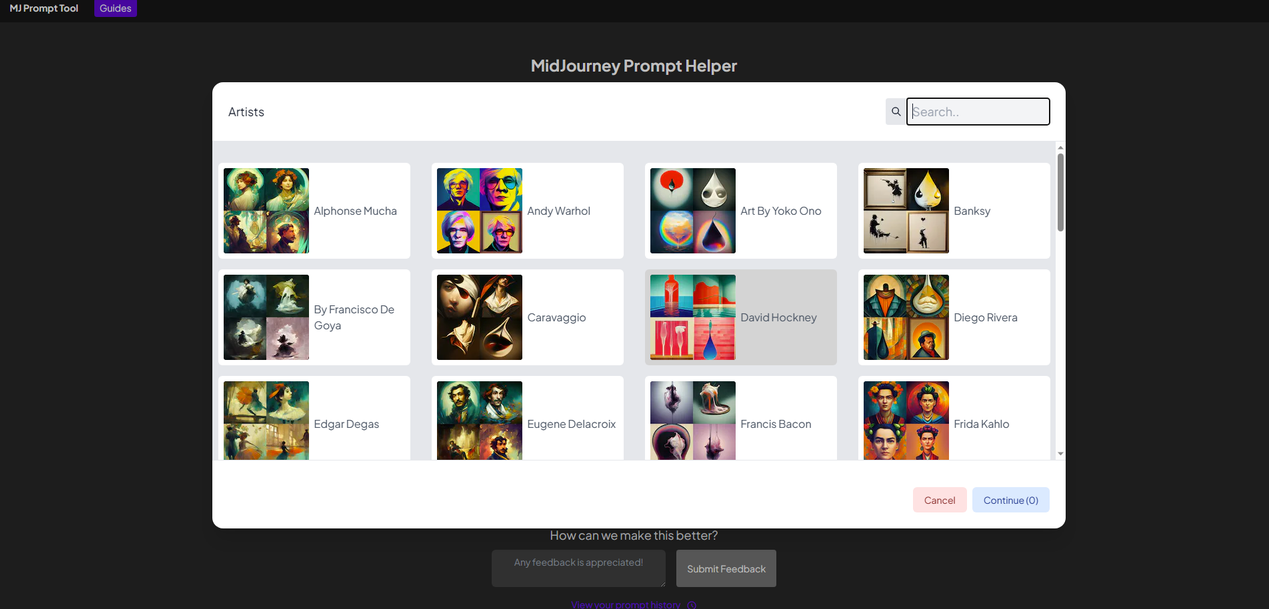Select the Andy Warhol thumbnail
Image resolution: width=1269 pixels, height=609 pixels.
click(x=479, y=211)
